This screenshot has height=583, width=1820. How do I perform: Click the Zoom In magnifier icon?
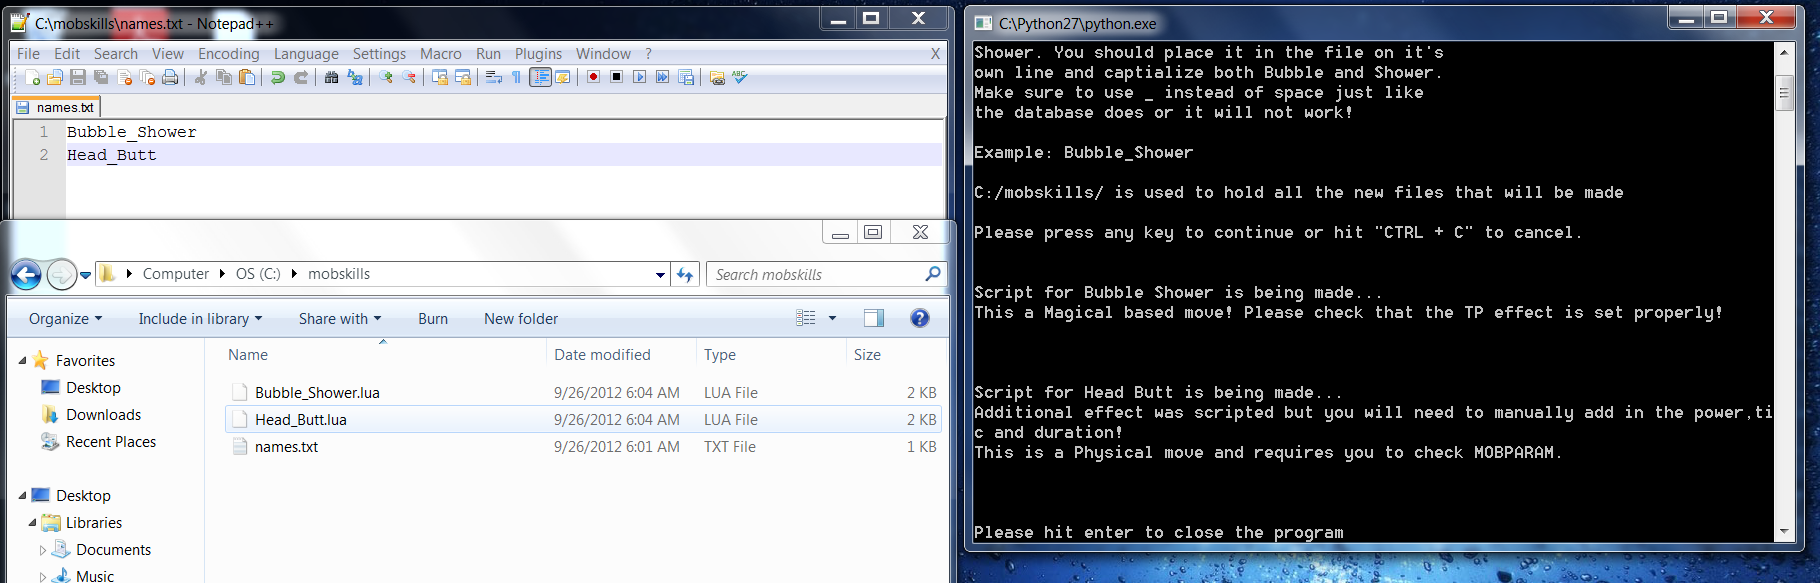(386, 77)
